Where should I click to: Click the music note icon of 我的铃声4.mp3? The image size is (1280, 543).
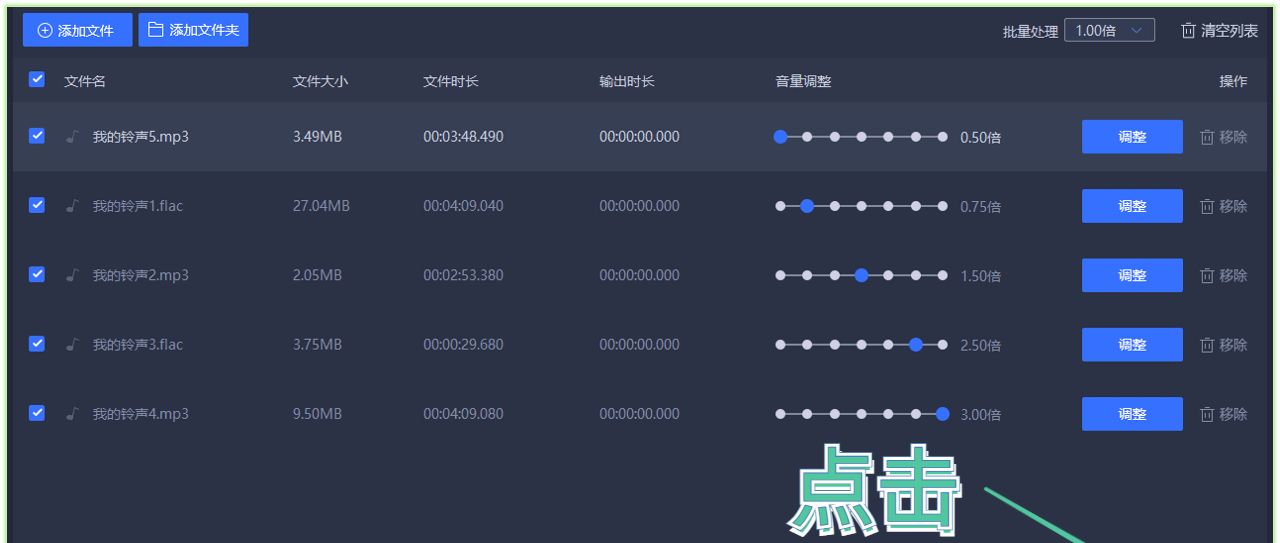(x=71, y=413)
